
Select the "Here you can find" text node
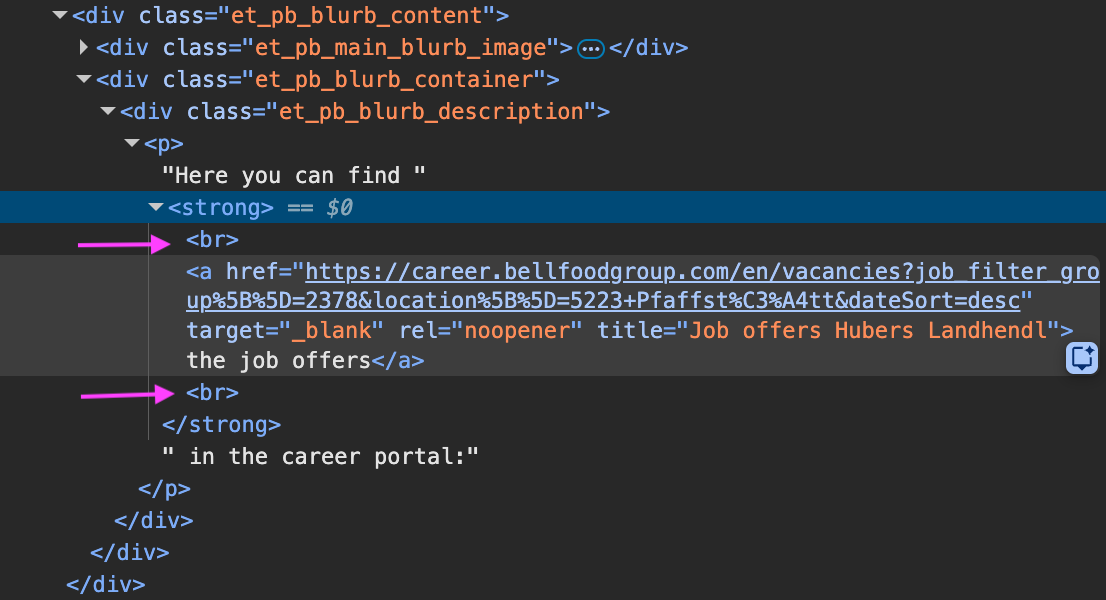(295, 176)
